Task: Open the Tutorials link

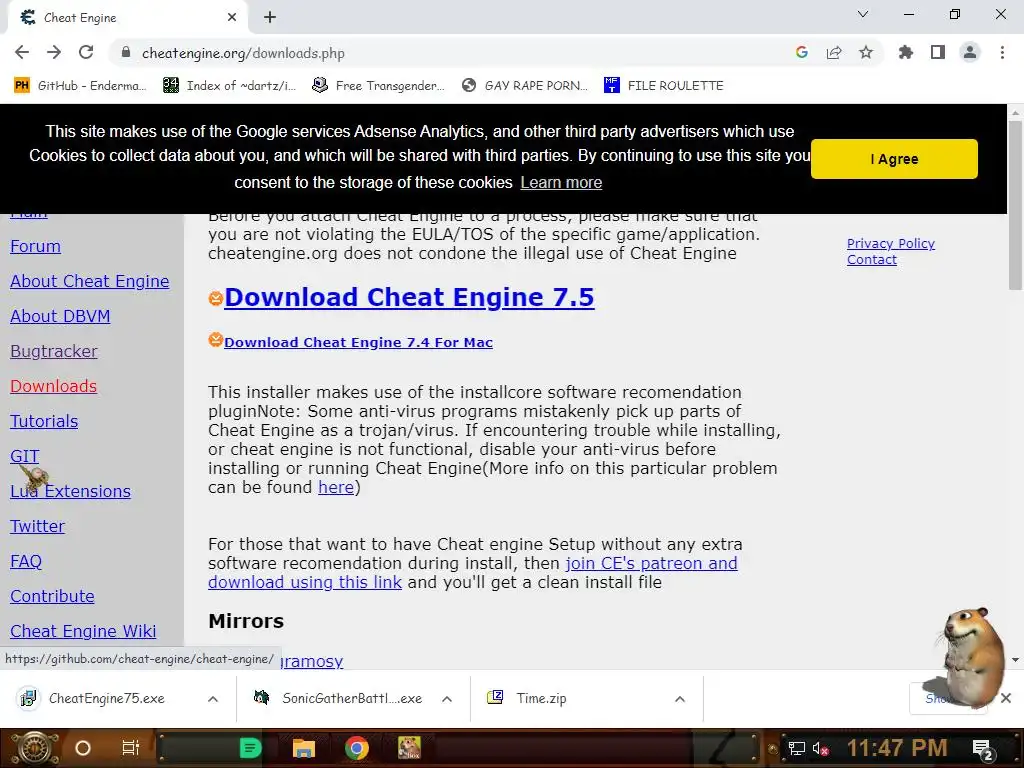Action: pos(44,421)
